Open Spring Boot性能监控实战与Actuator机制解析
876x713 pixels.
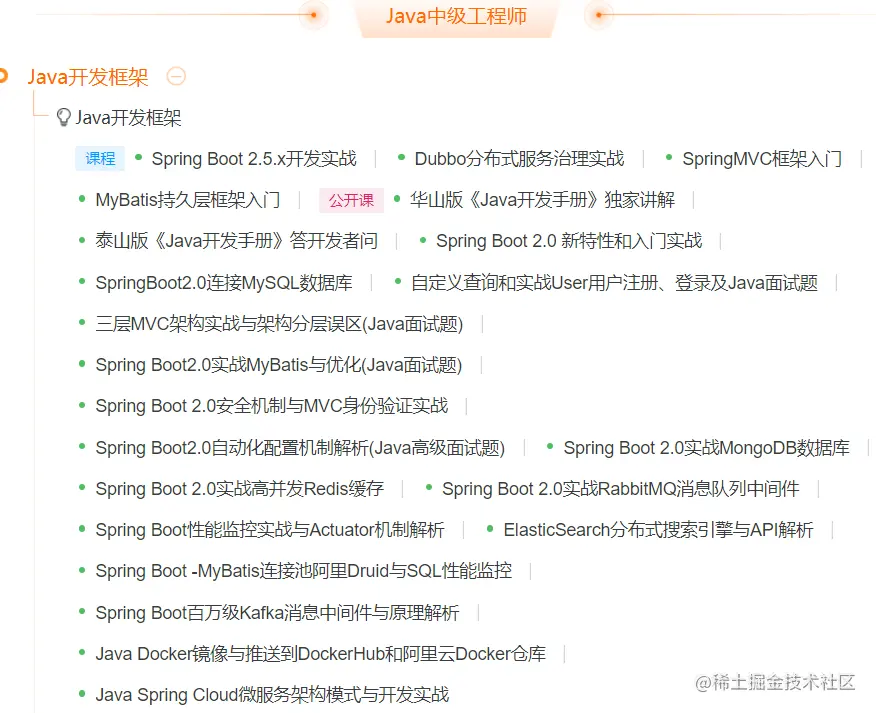[270, 530]
